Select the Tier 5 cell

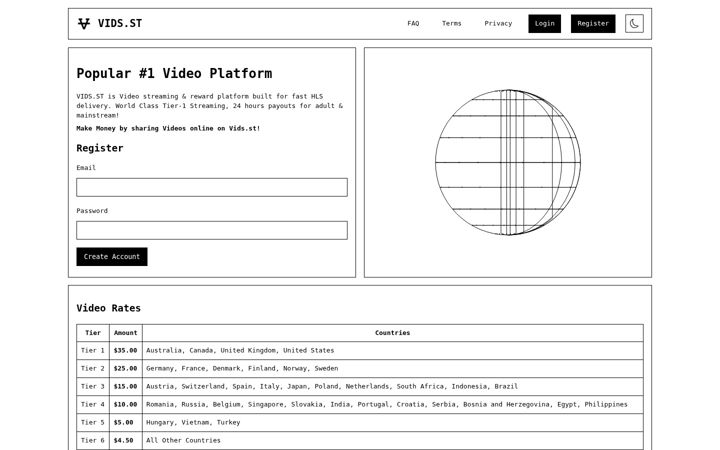click(x=93, y=422)
